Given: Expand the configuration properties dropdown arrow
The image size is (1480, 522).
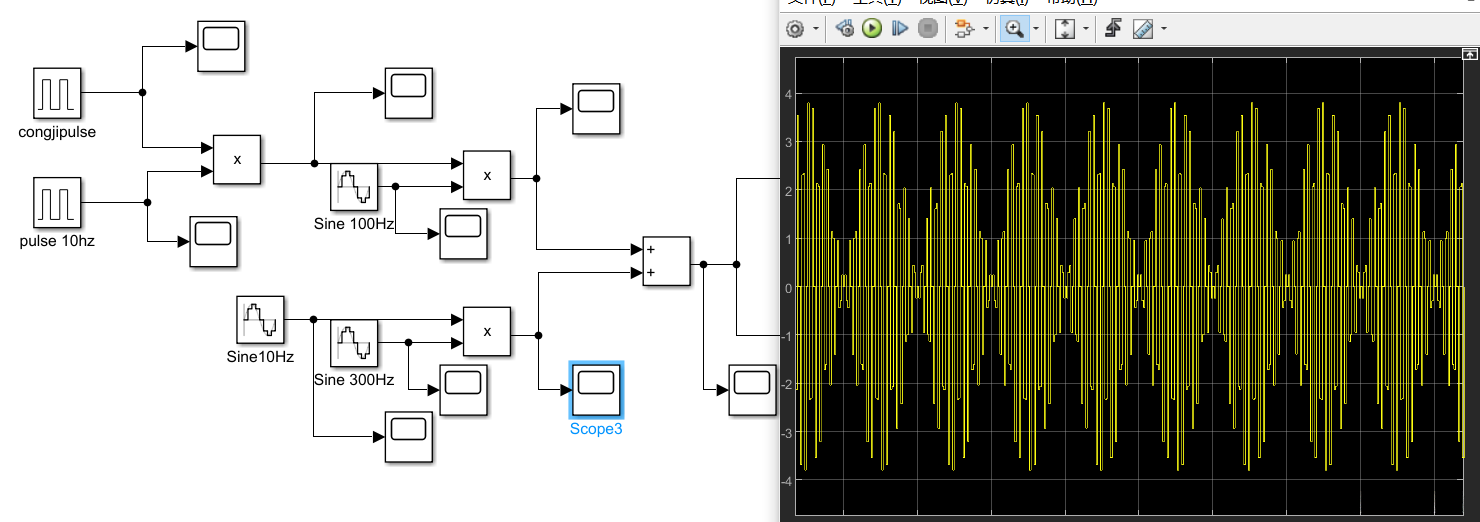Looking at the screenshot, I should (x=816, y=29).
